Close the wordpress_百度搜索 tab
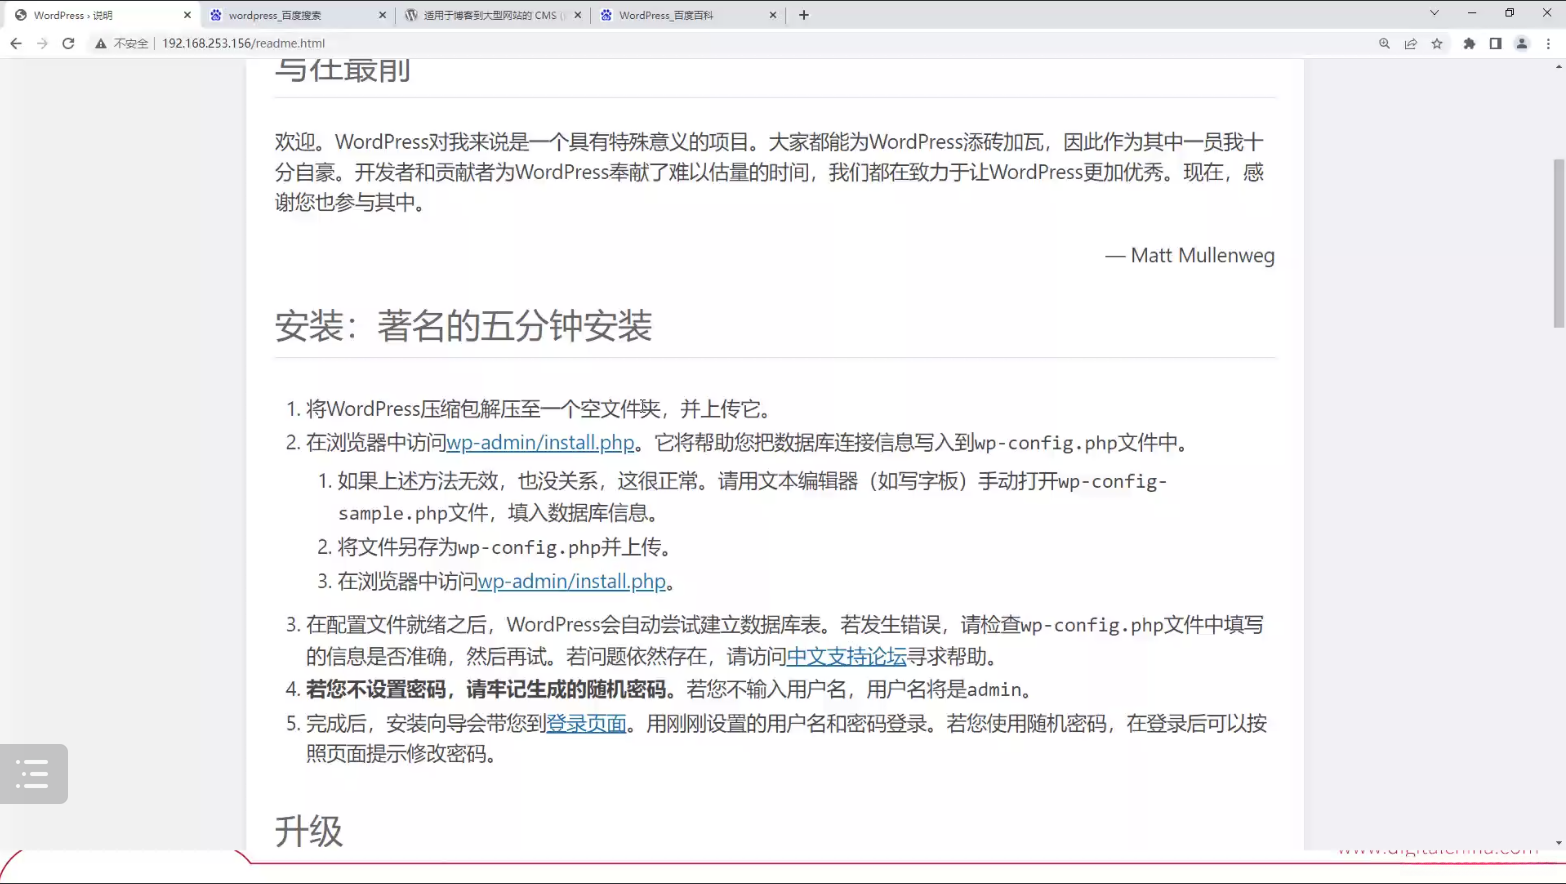The width and height of the screenshot is (1566, 884). [x=382, y=15]
